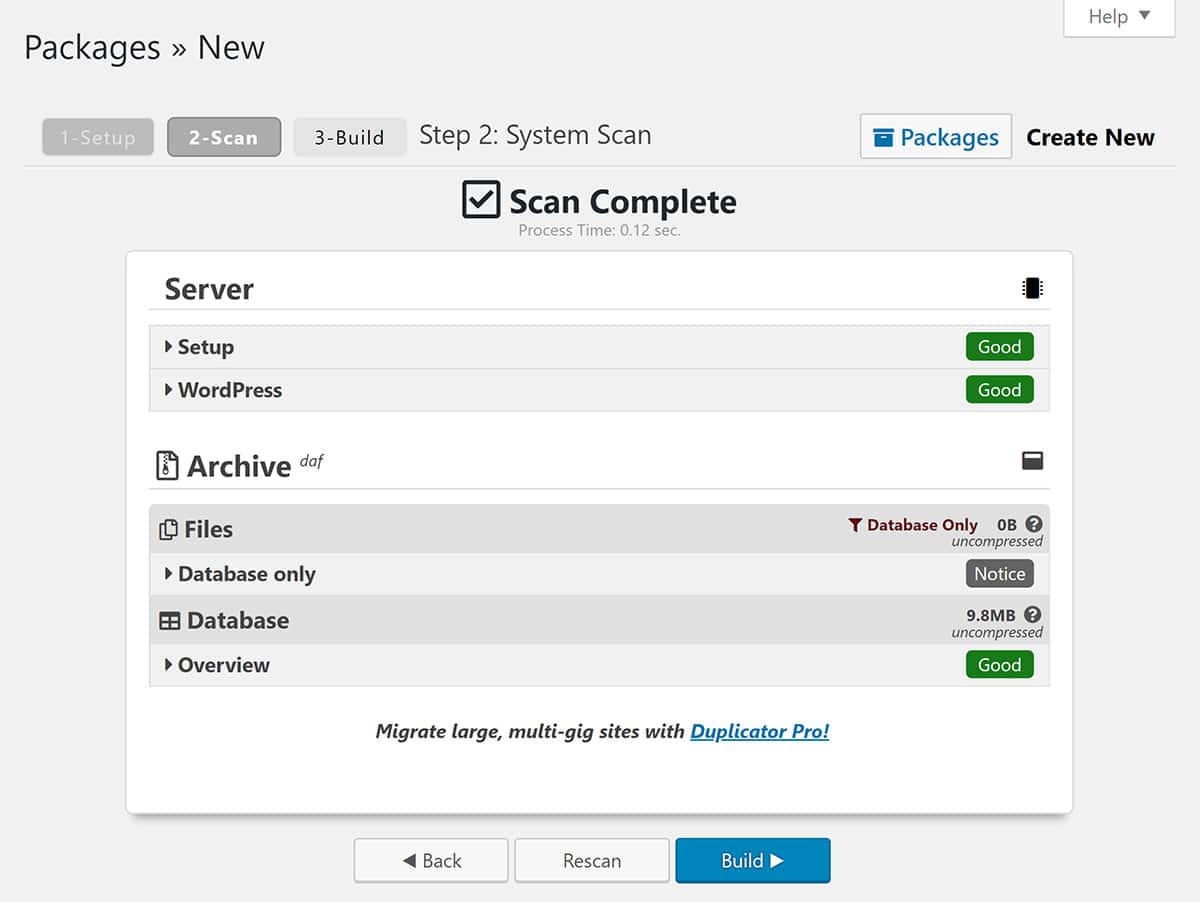Click the zip file icon beside Archive

pyautogui.click(x=167, y=466)
